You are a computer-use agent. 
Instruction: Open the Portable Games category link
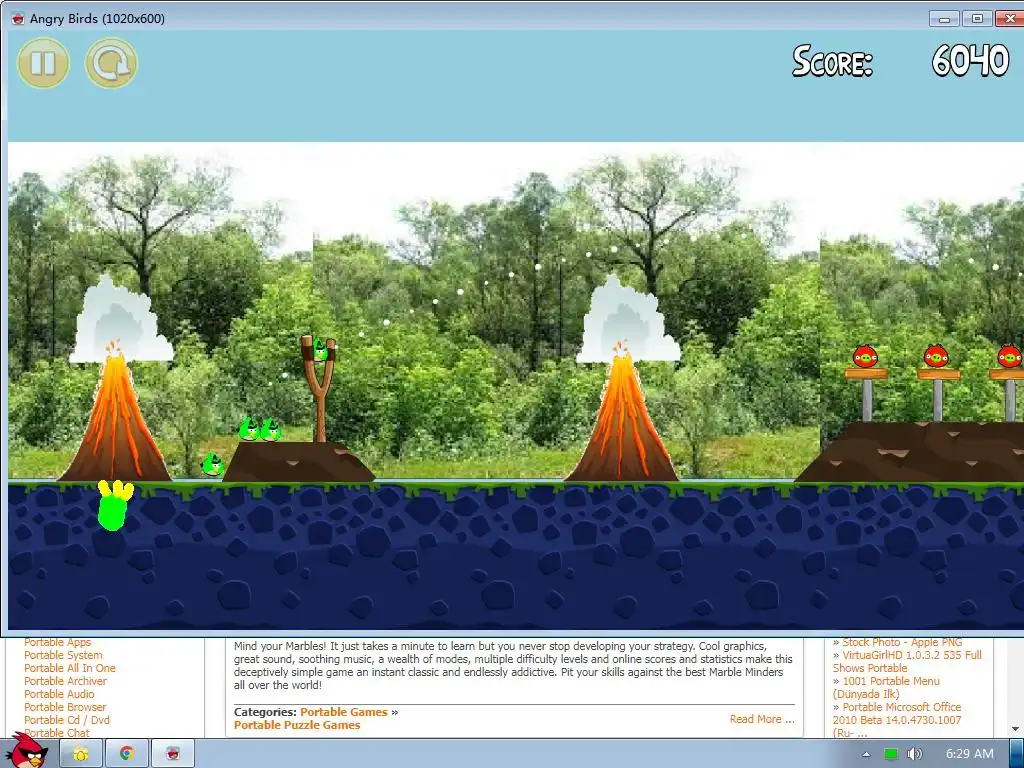pyautogui.click(x=344, y=712)
